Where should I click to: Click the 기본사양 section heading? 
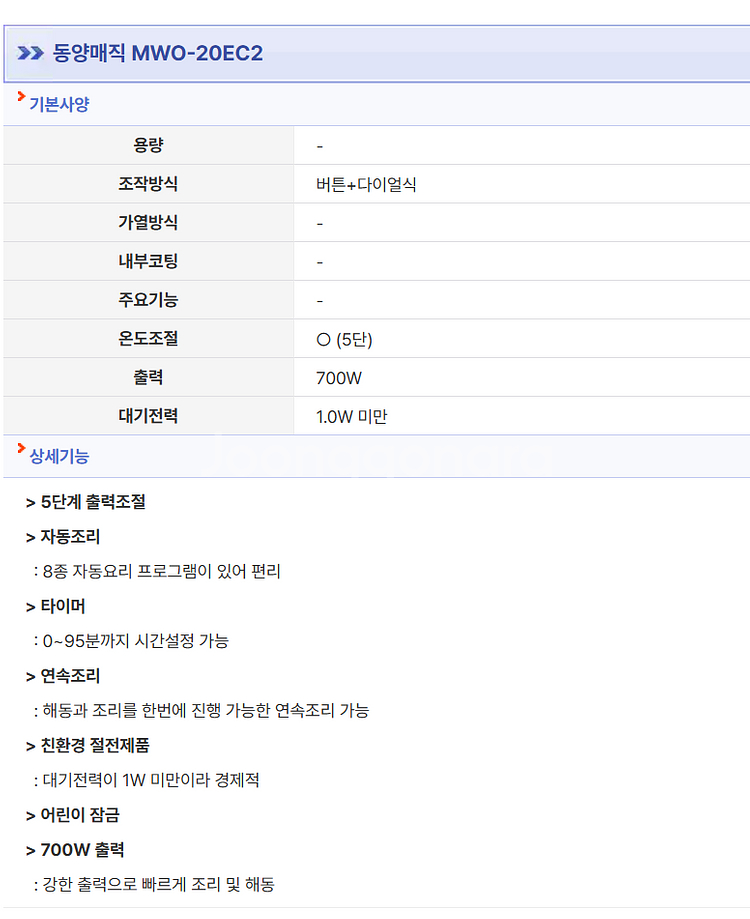59,104
